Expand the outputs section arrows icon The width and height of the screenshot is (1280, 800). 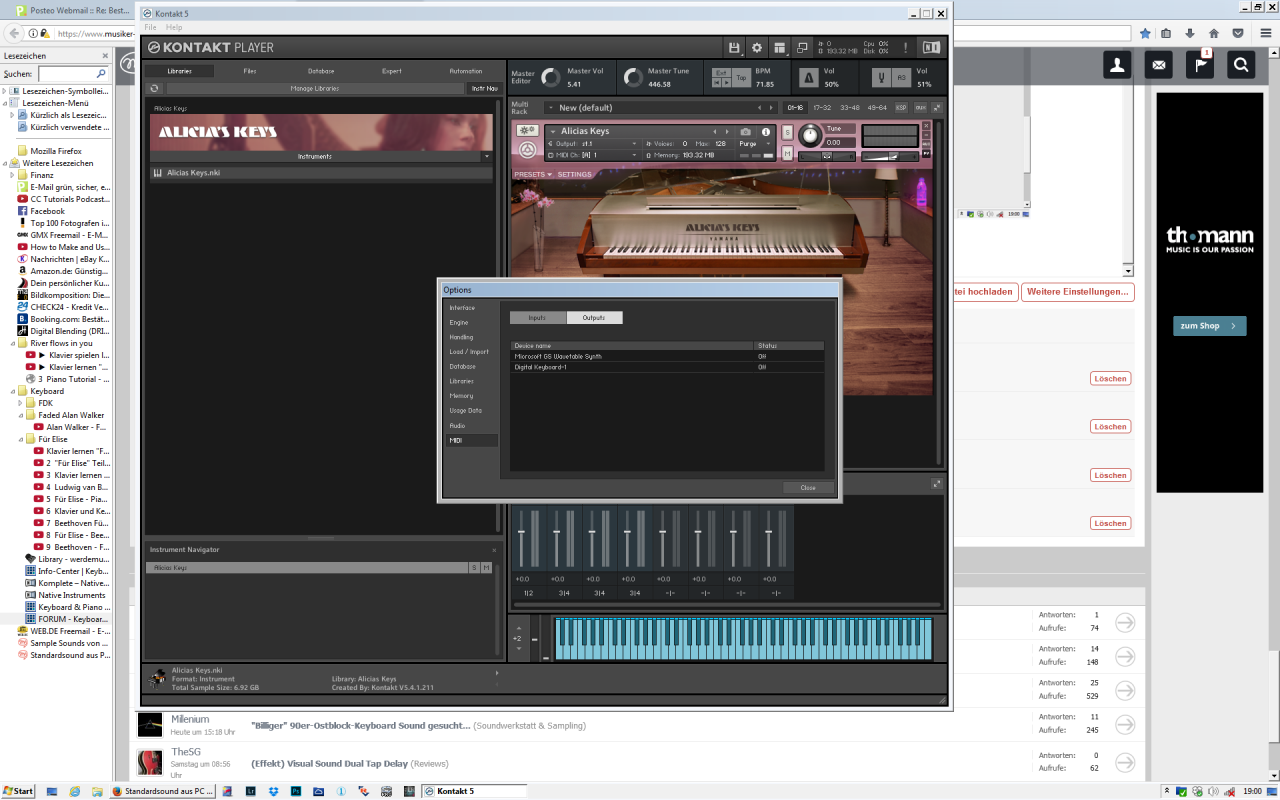(937, 484)
